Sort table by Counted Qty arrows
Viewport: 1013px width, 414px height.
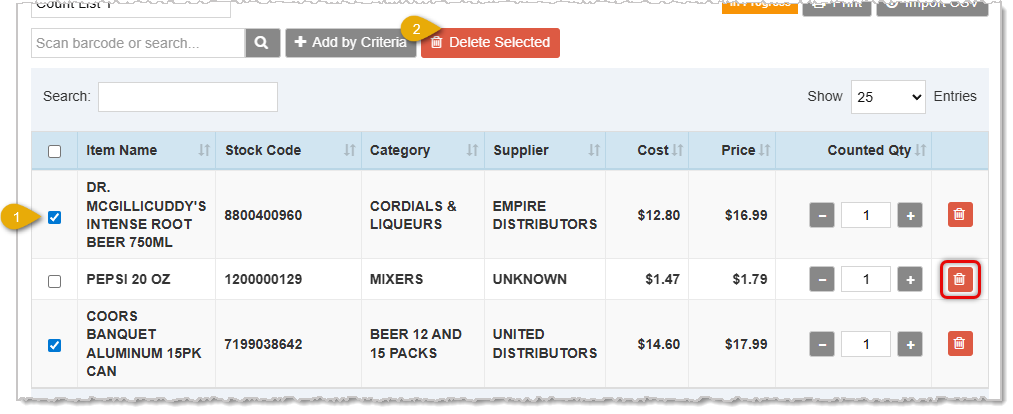[920, 150]
